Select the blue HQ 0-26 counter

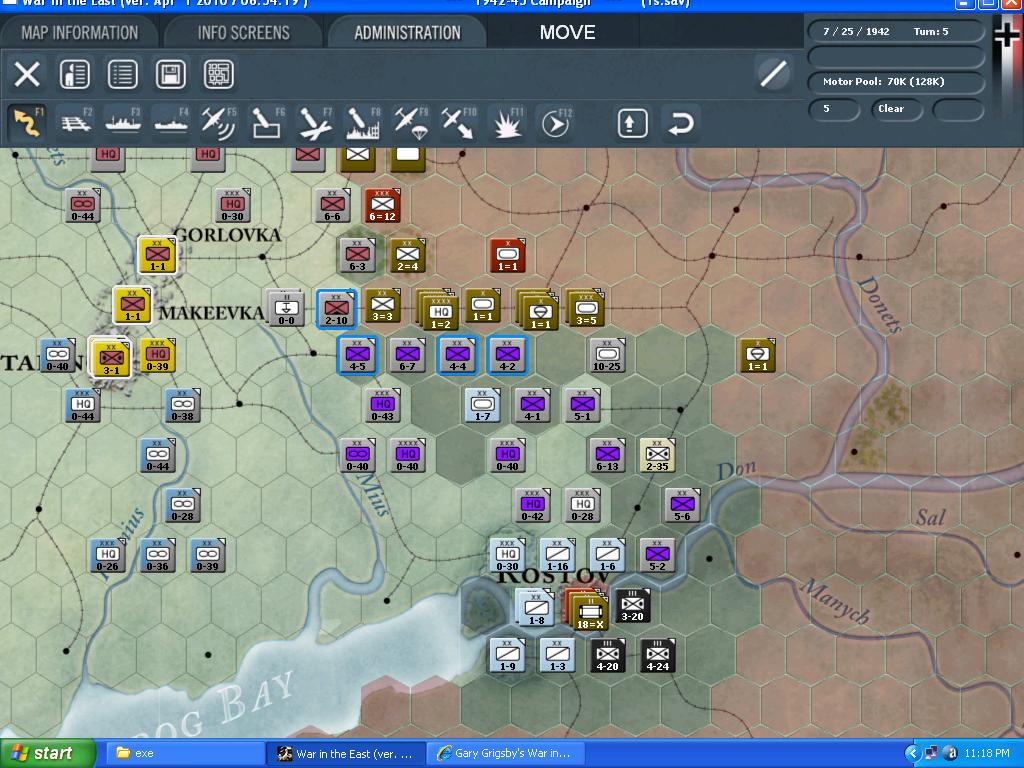108,556
